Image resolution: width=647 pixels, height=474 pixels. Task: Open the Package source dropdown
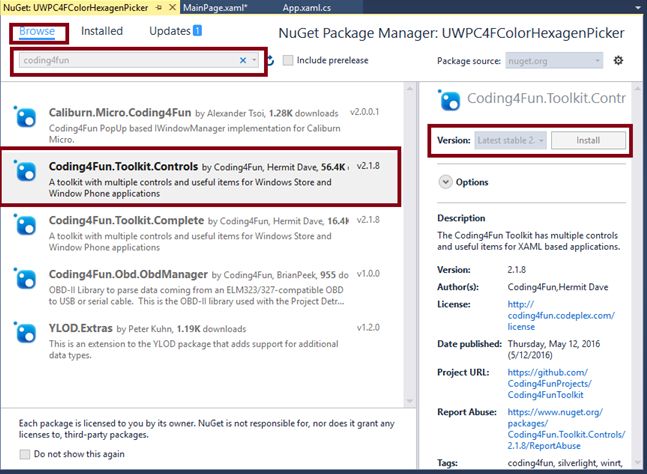pos(554,61)
